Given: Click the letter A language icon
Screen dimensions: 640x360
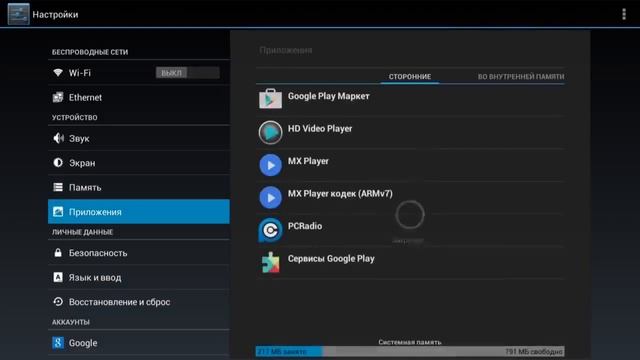Looking at the screenshot, I should tap(58, 278).
